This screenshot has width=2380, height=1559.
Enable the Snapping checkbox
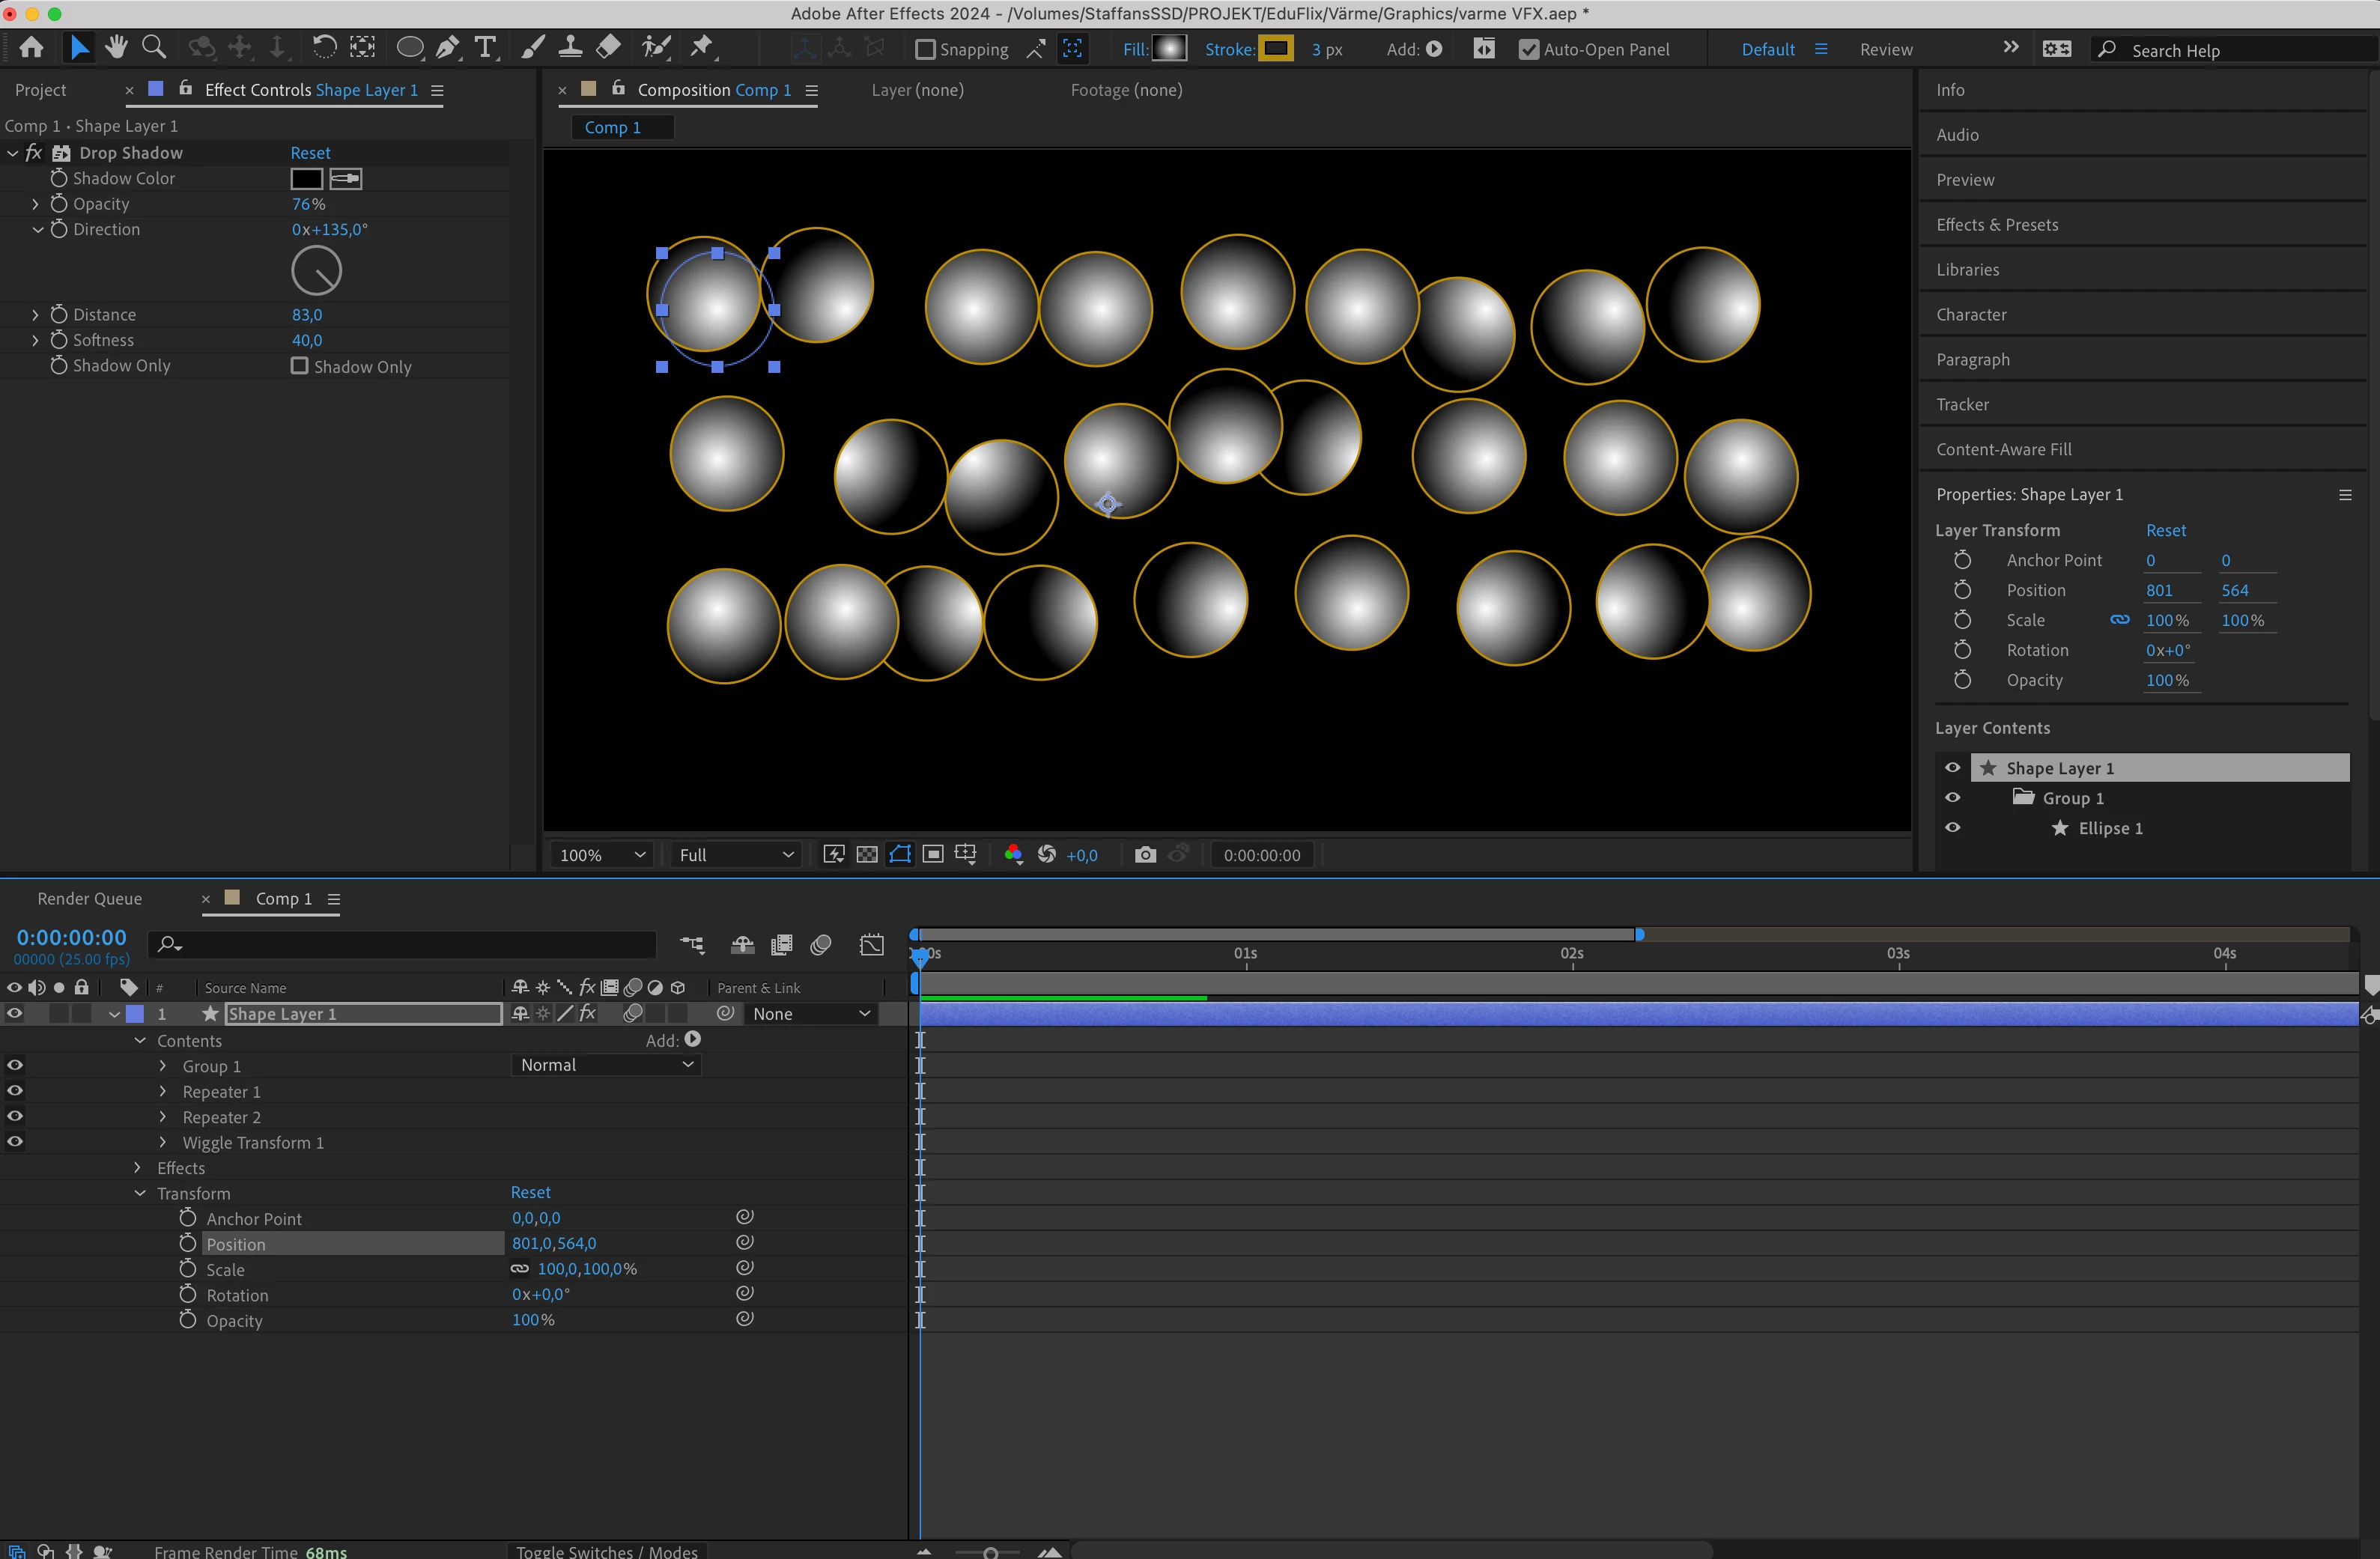925,49
